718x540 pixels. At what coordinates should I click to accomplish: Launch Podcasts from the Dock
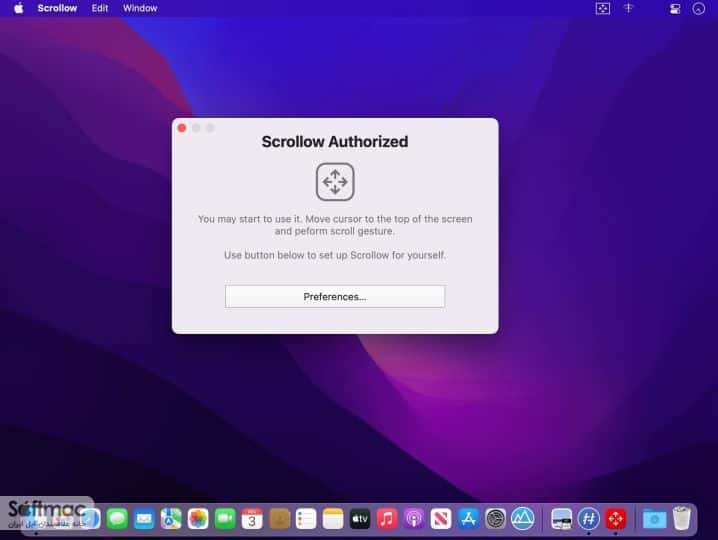(x=414, y=519)
